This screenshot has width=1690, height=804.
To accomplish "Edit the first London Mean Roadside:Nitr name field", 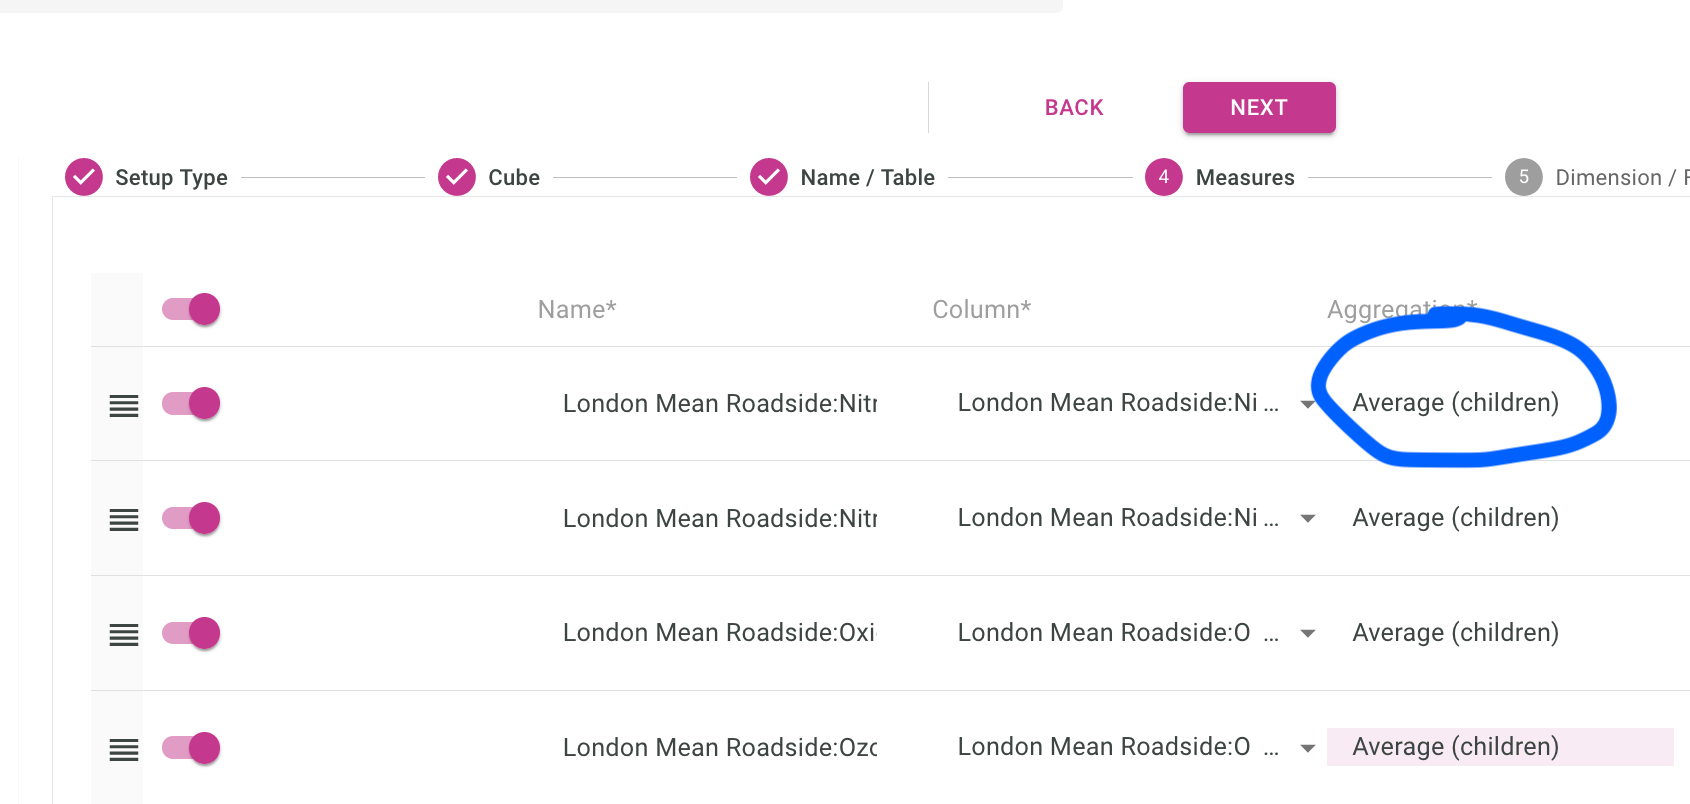I will tap(720, 404).
